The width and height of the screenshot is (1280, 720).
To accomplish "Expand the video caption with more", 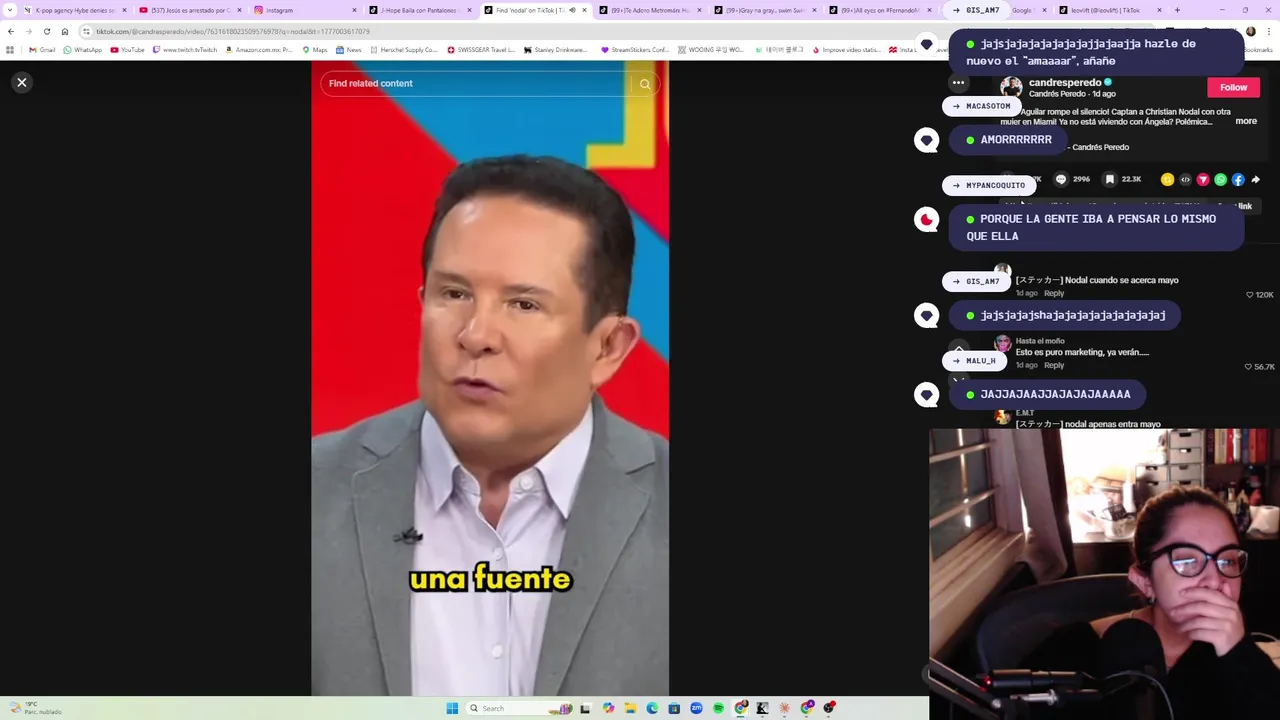I will [1246, 121].
